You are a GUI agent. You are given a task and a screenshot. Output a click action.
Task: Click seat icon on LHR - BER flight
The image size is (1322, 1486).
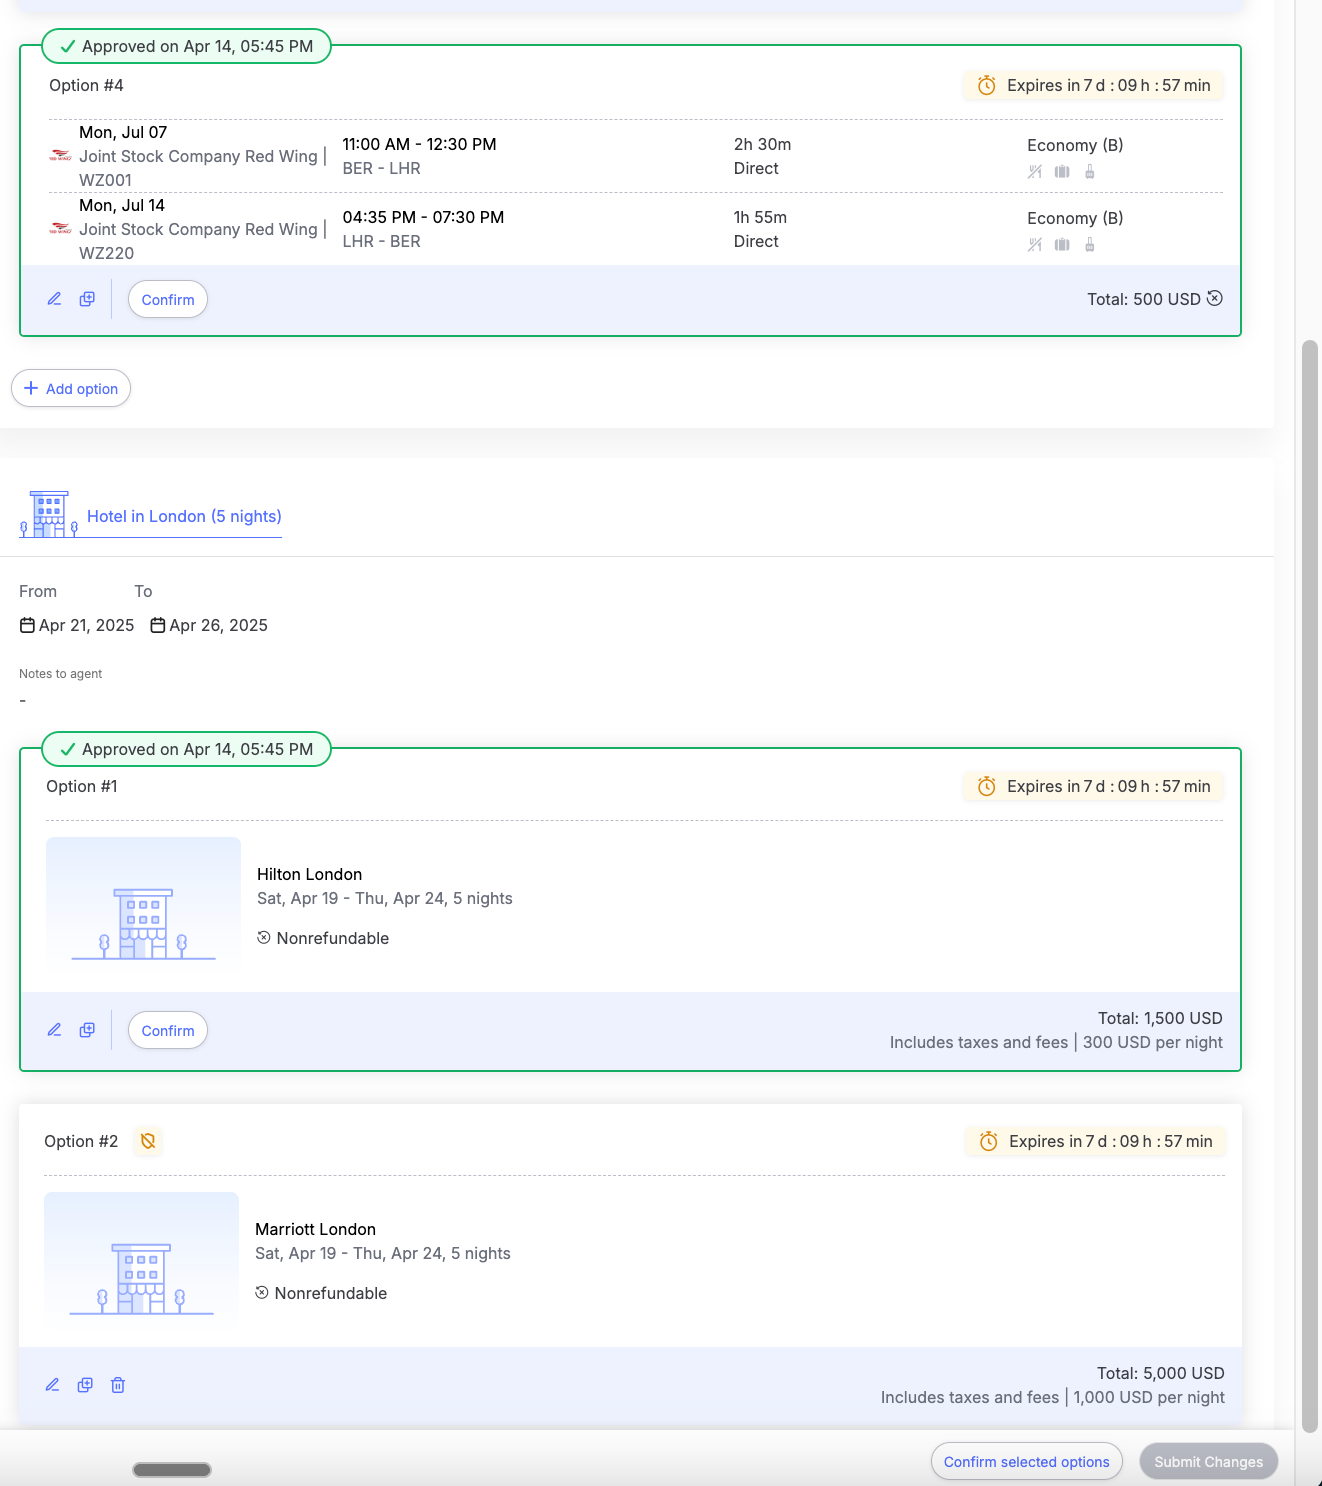pyautogui.click(x=1090, y=245)
